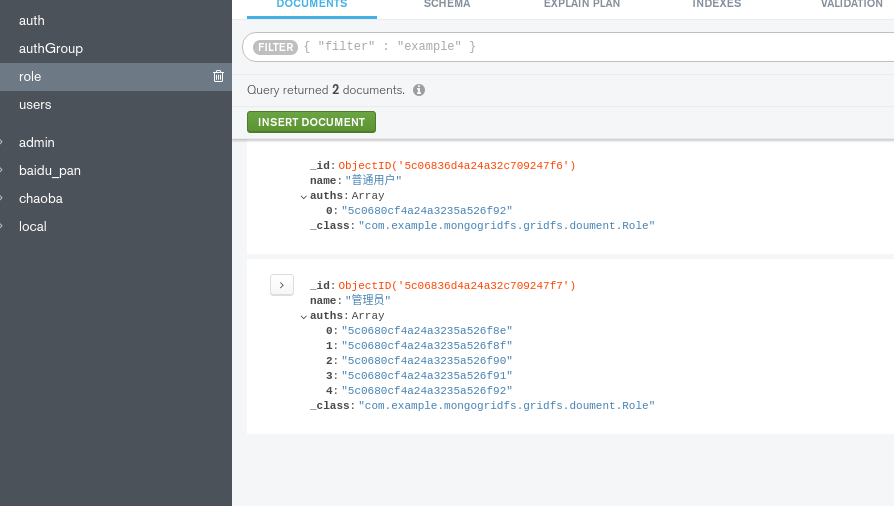Click name value "管理员"

pyautogui.click(x=368, y=300)
